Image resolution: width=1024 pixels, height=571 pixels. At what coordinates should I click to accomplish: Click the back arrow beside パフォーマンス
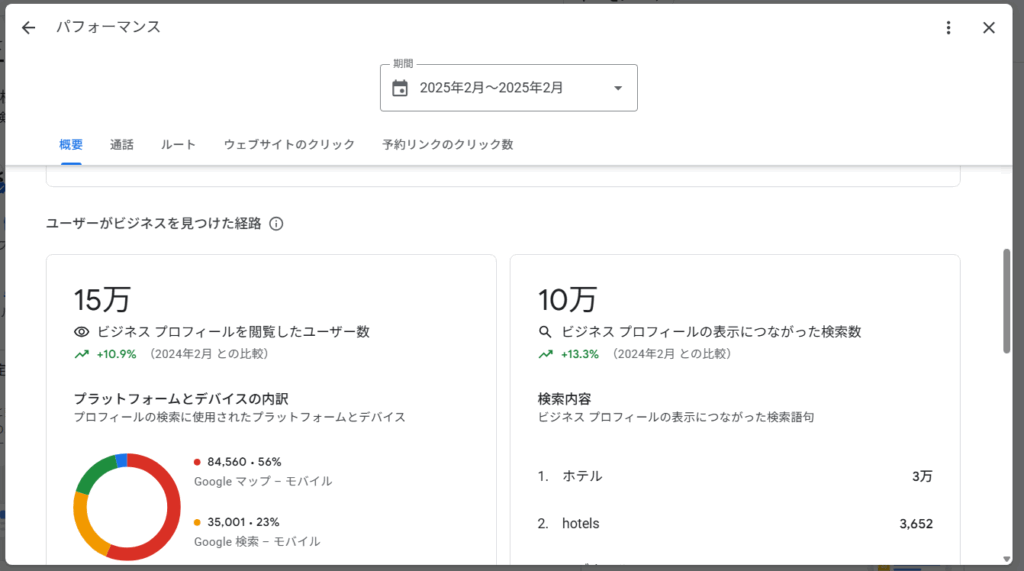pyautogui.click(x=28, y=28)
